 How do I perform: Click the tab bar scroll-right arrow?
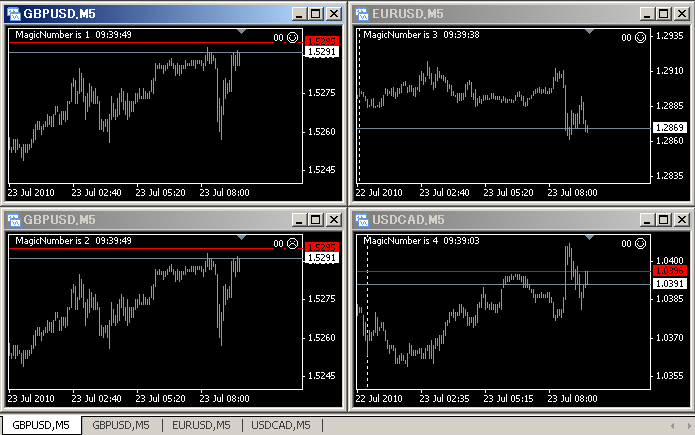point(689,426)
